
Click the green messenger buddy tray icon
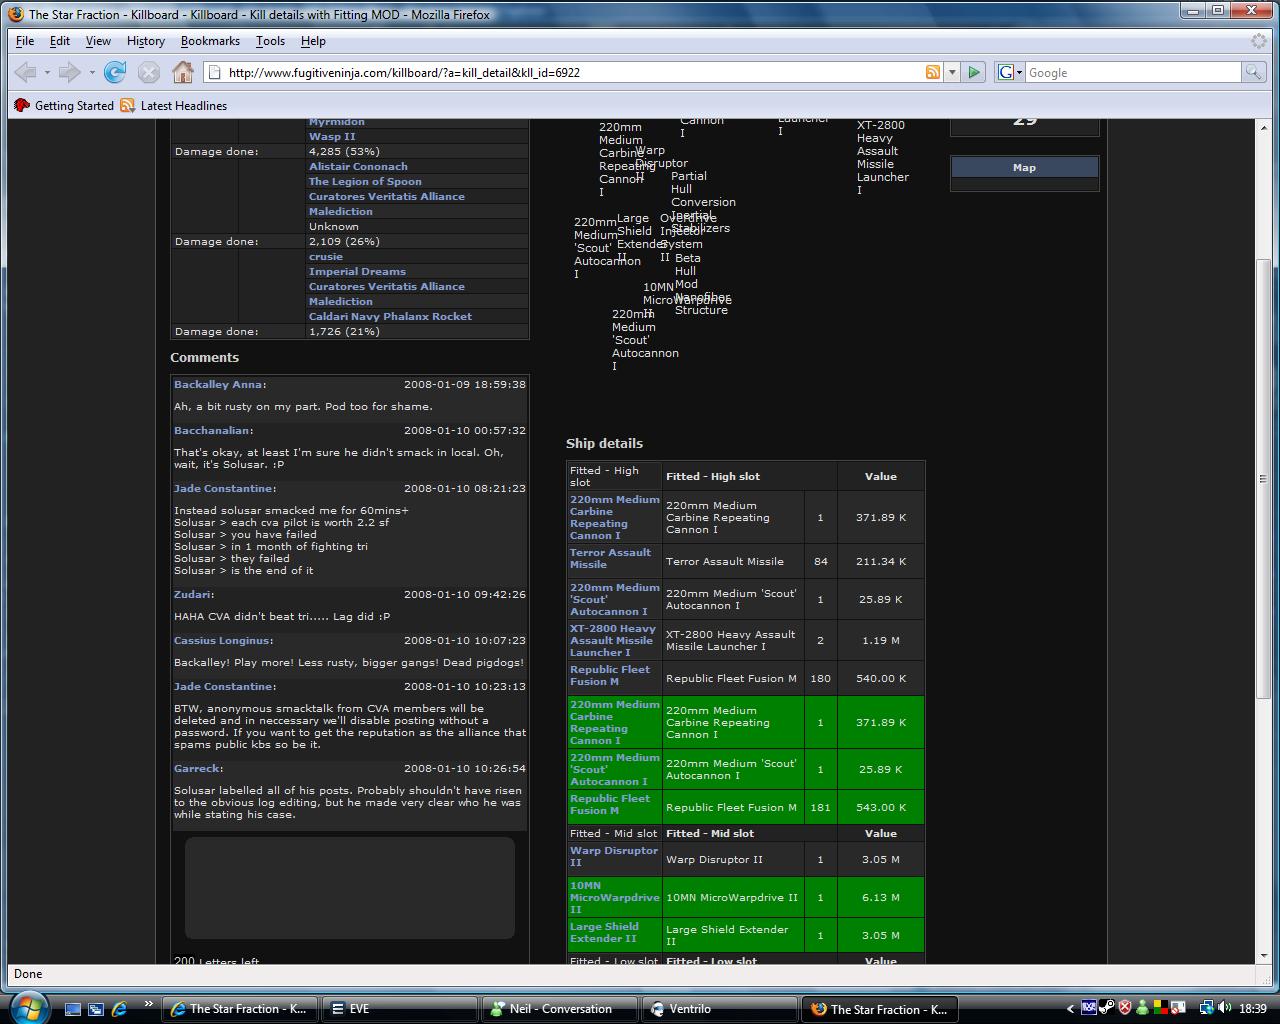[x=1142, y=1008]
